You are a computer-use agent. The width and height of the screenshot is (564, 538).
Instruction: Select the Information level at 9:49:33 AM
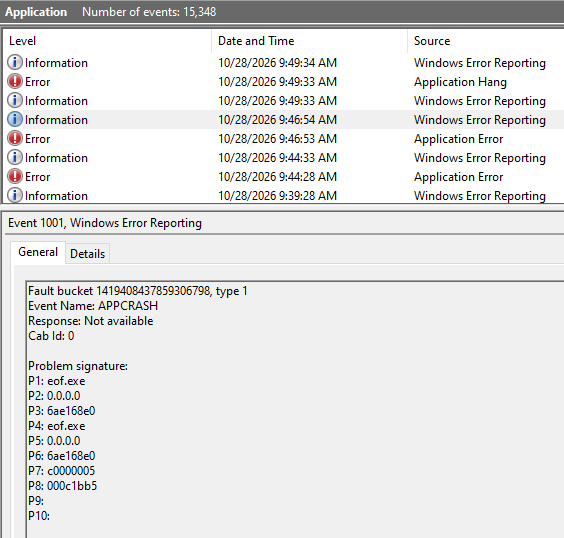pyautogui.click(x=56, y=101)
